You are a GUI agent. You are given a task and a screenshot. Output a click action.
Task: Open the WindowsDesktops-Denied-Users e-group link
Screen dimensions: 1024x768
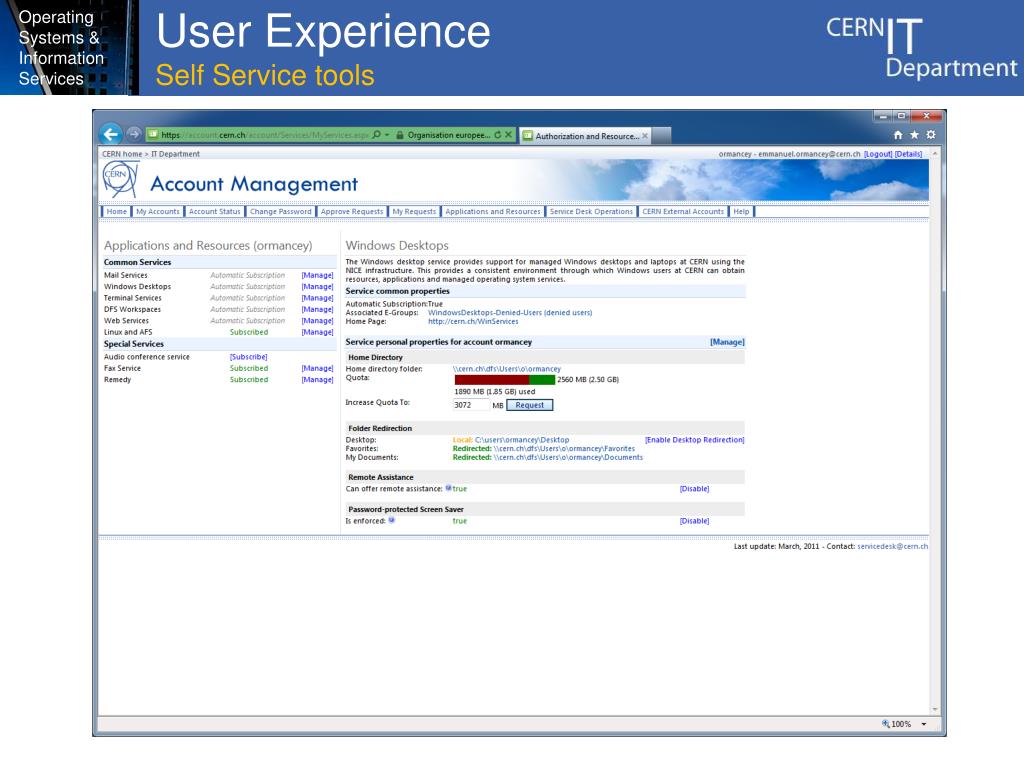click(510, 313)
